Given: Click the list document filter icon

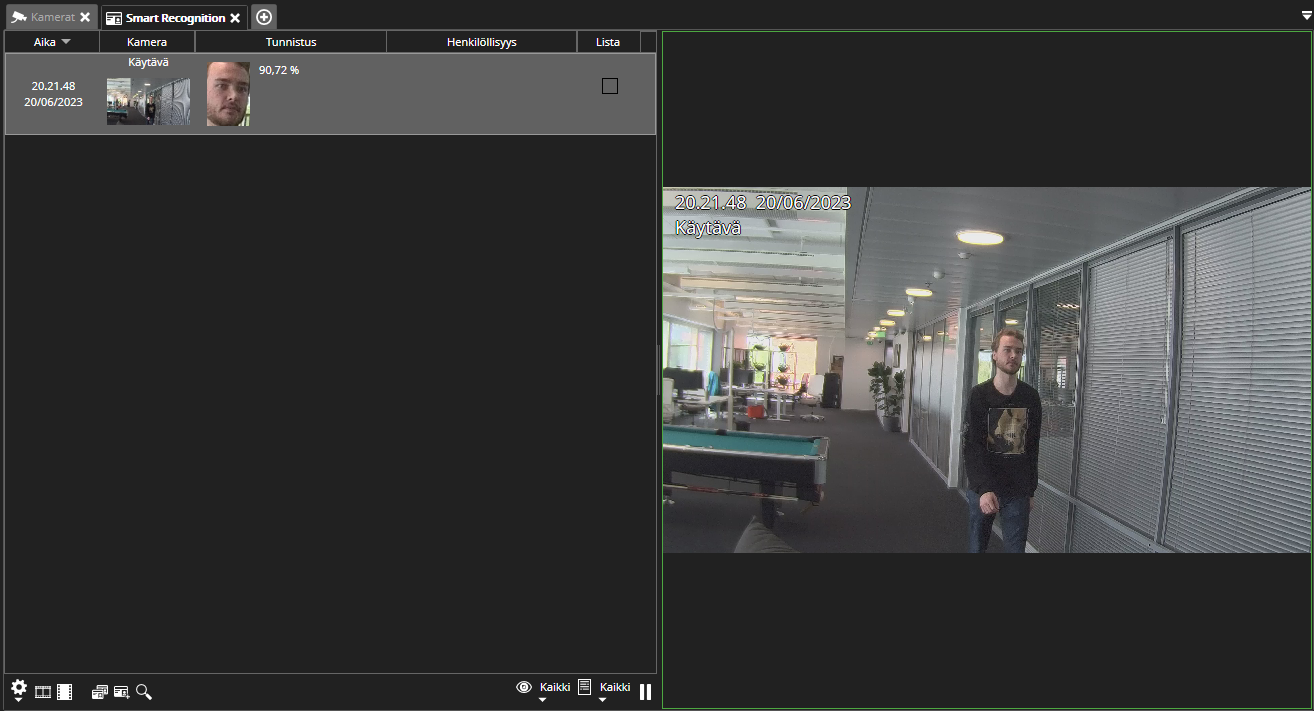Looking at the screenshot, I should pos(585,687).
